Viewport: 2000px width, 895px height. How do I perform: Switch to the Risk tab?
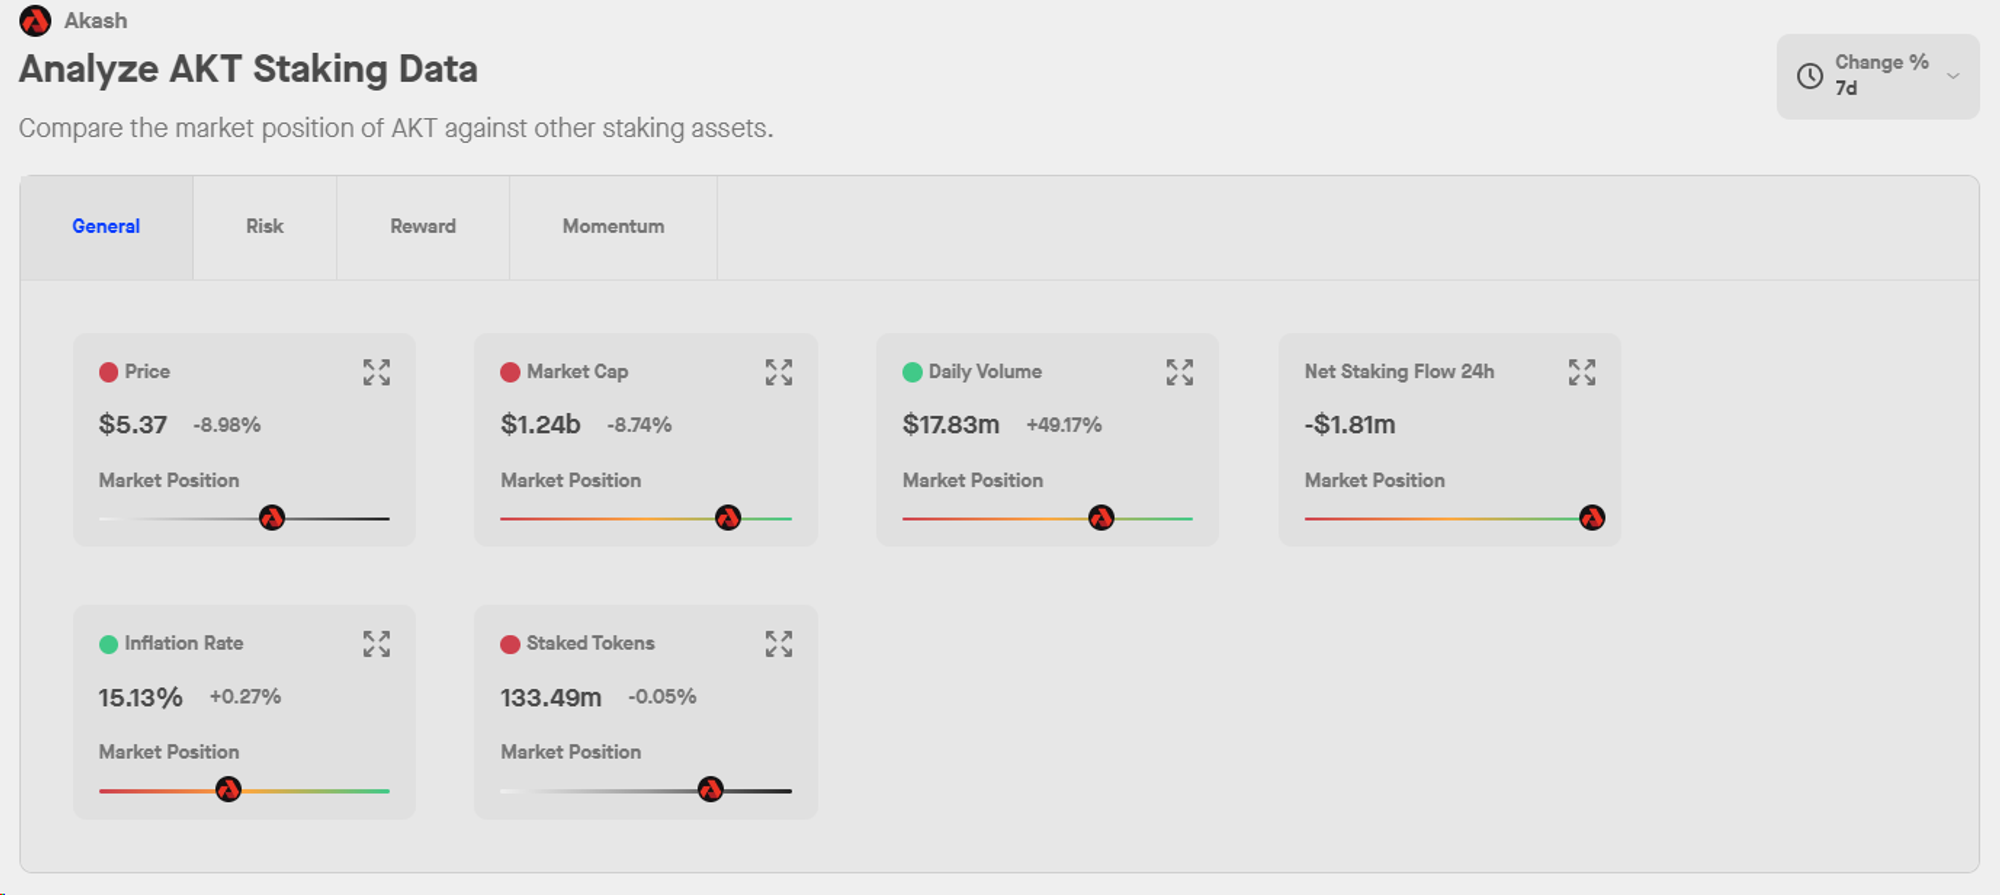(x=265, y=227)
